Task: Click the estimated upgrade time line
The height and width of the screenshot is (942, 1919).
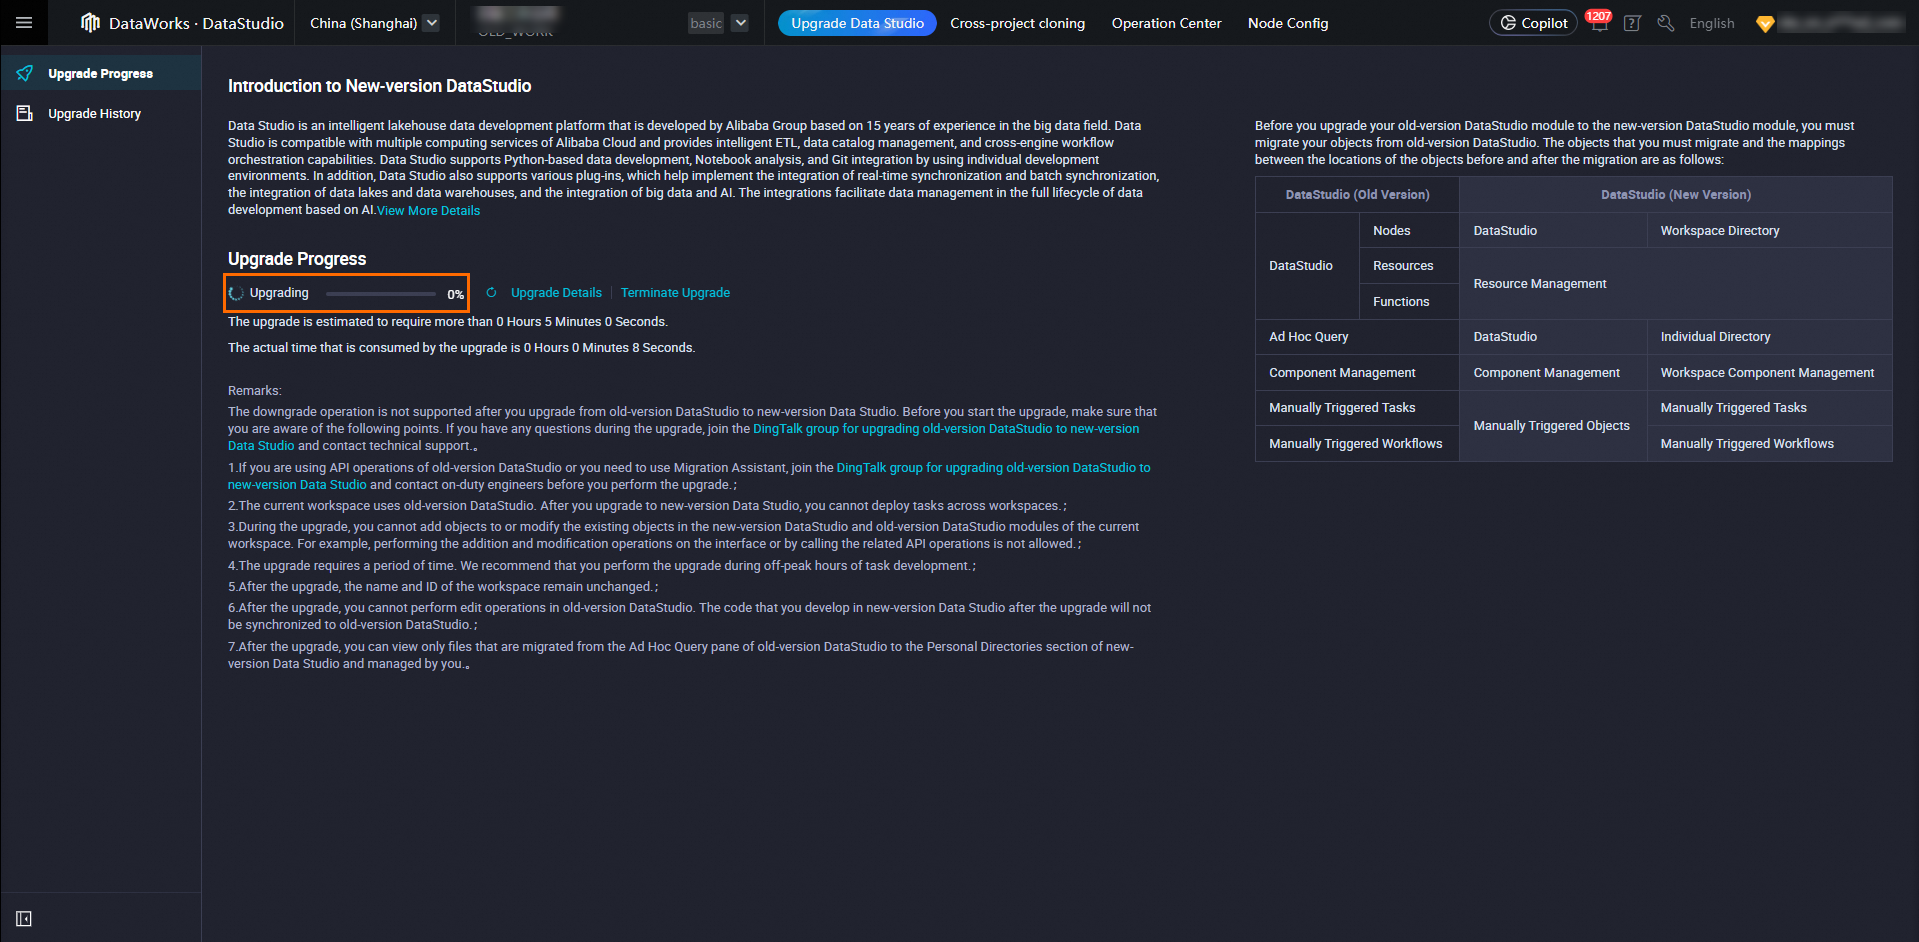Action: coord(448,322)
